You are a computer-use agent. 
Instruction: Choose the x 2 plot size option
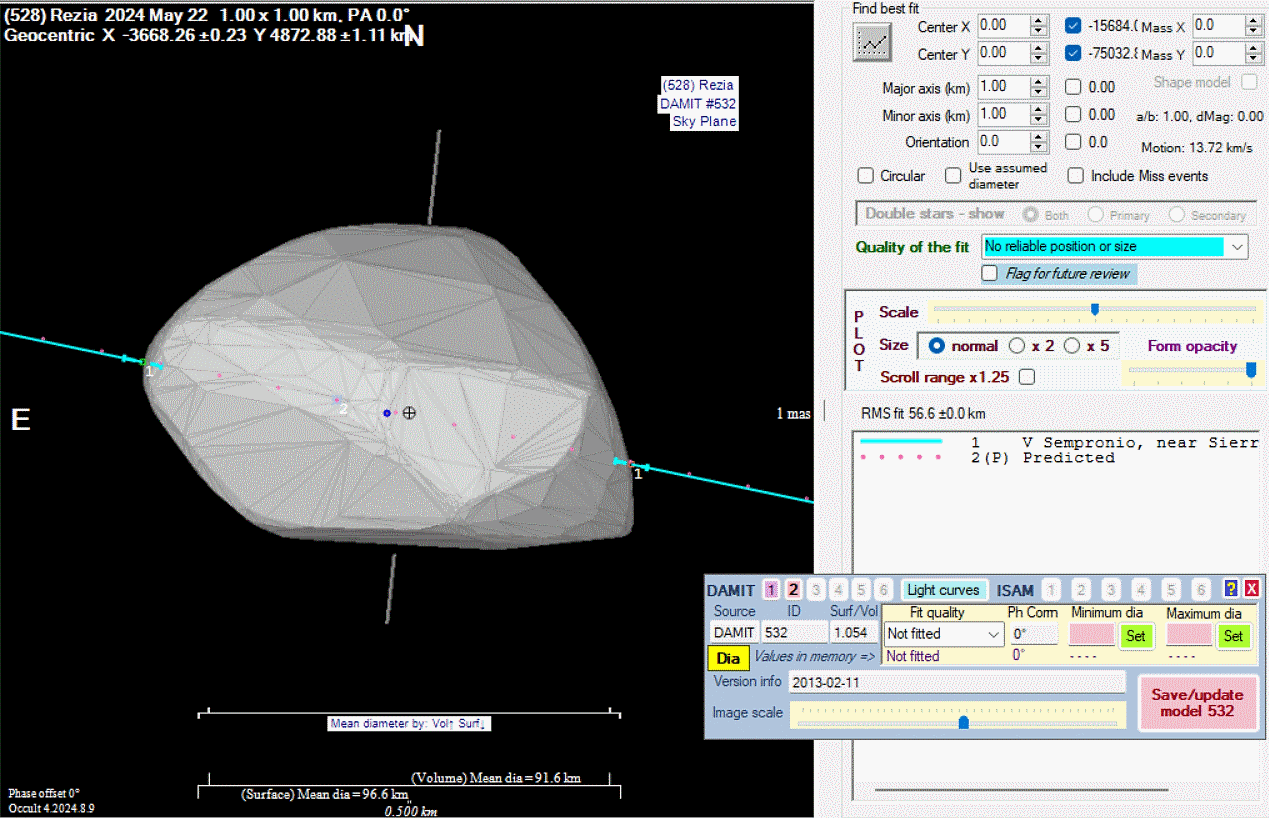tap(1017, 346)
